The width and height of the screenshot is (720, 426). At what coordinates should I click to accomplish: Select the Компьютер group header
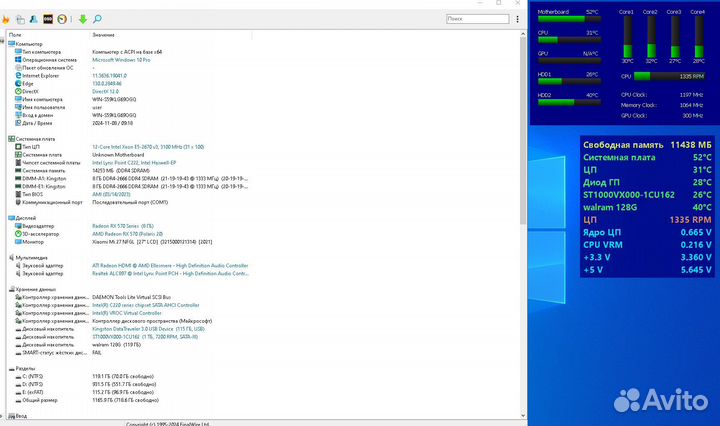(x=29, y=44)
